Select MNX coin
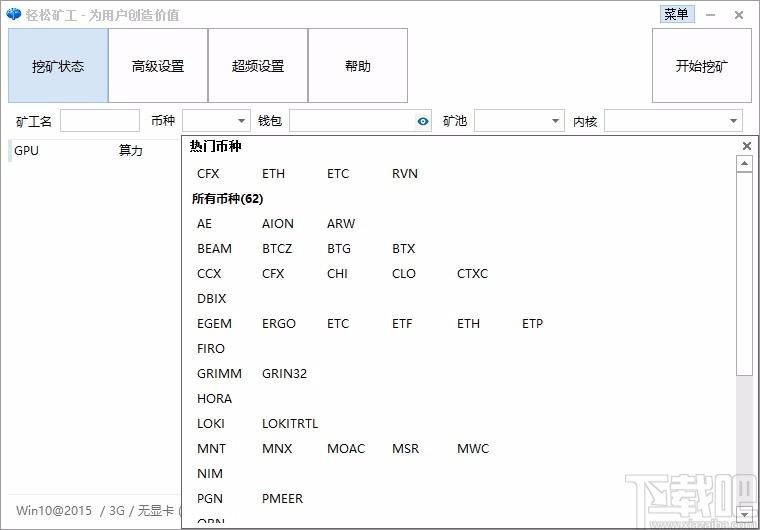760x530 pixels. tap(277, 449)
